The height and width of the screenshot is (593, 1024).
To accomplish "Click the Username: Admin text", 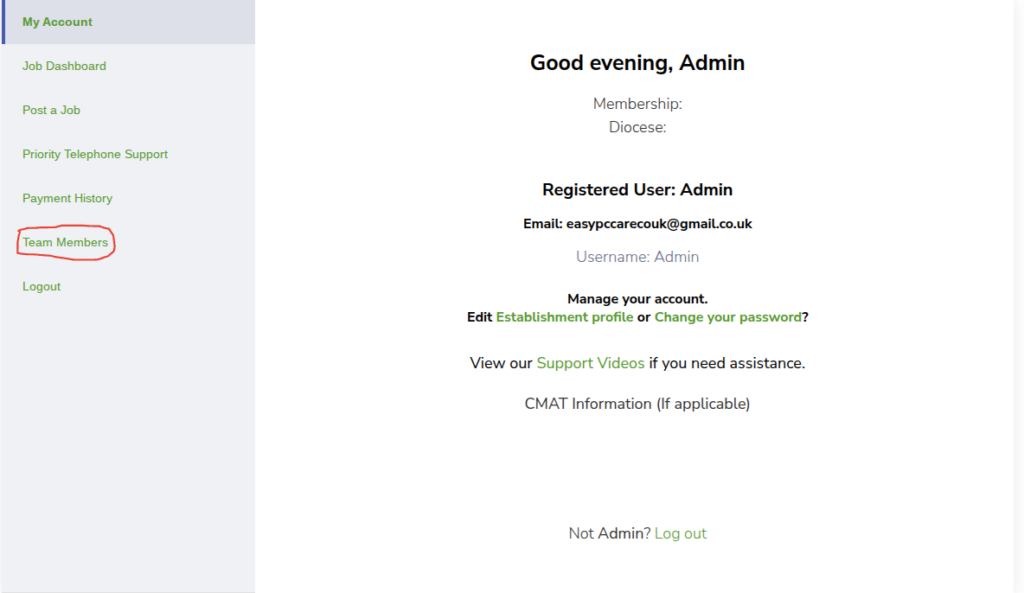I will click(x=637, y=257).
